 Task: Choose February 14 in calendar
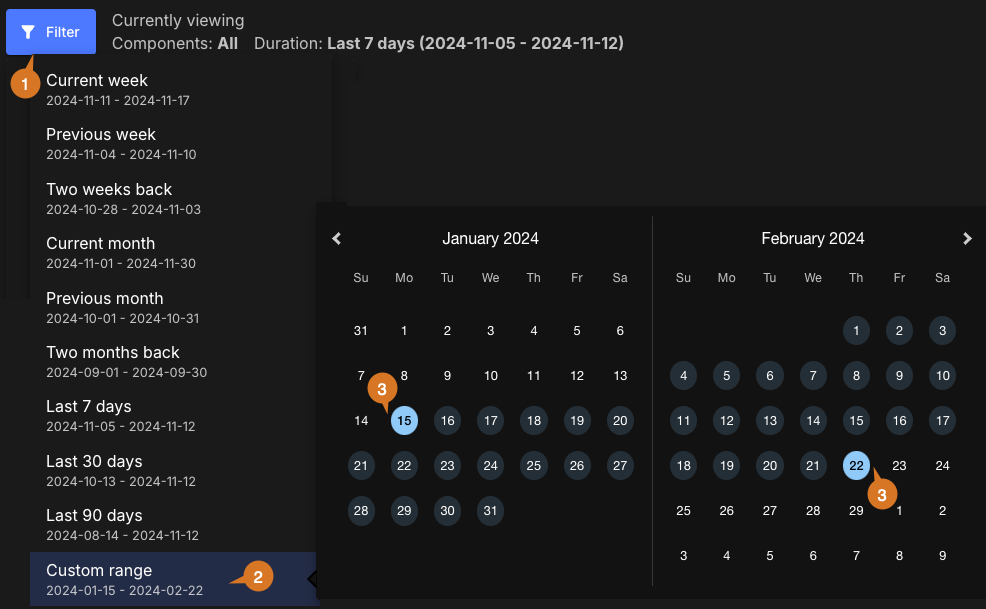coord(813,421)
